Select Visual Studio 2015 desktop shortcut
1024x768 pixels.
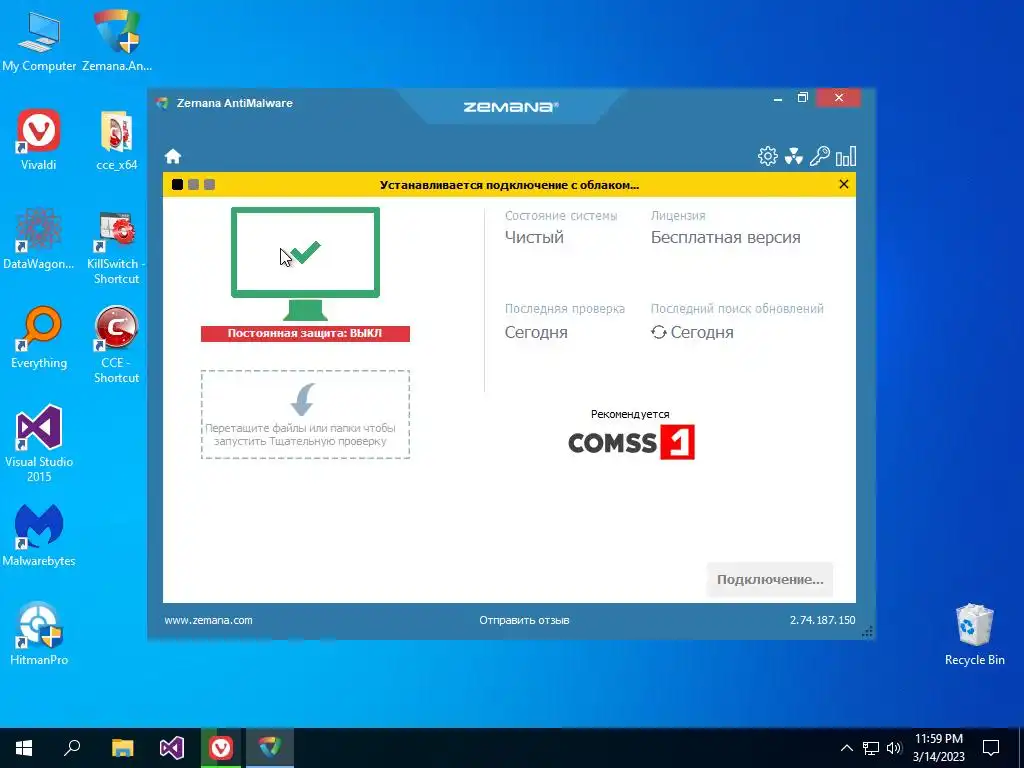click(x=39, y=444)
